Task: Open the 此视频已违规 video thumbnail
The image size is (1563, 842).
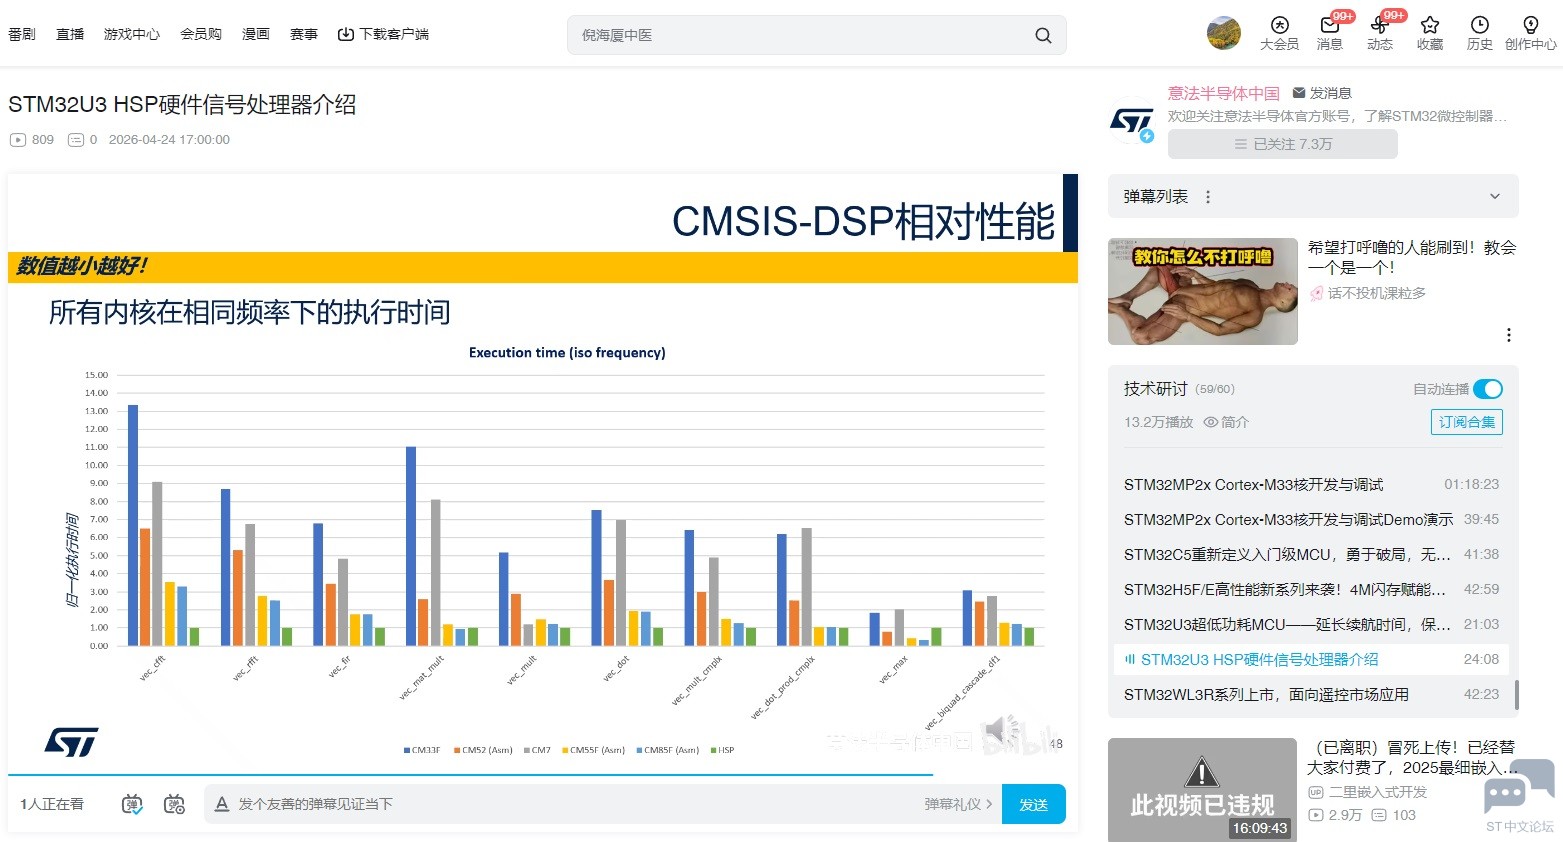Action: [1202, 790]
